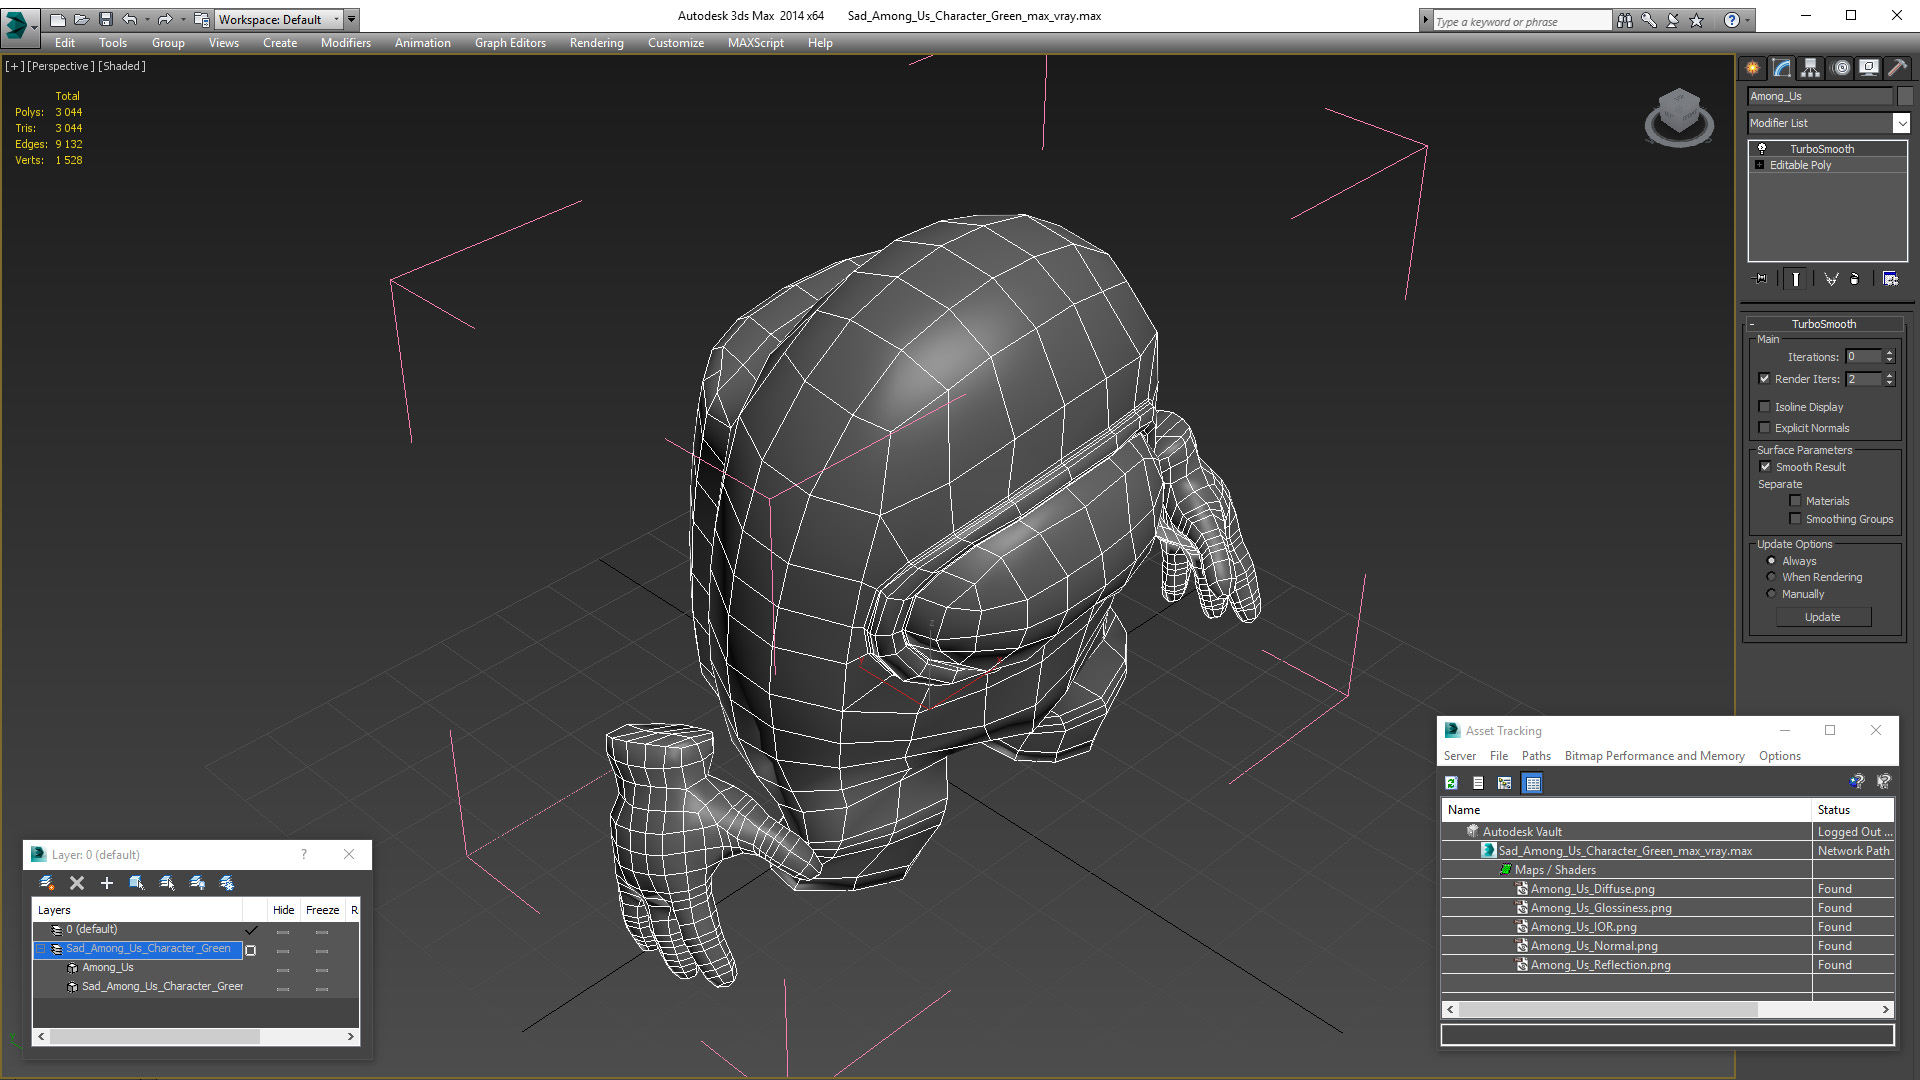Click Make Unique icon under modifier stack
This screenshot has height=1080, width=1920.
tap(1831, 279)
